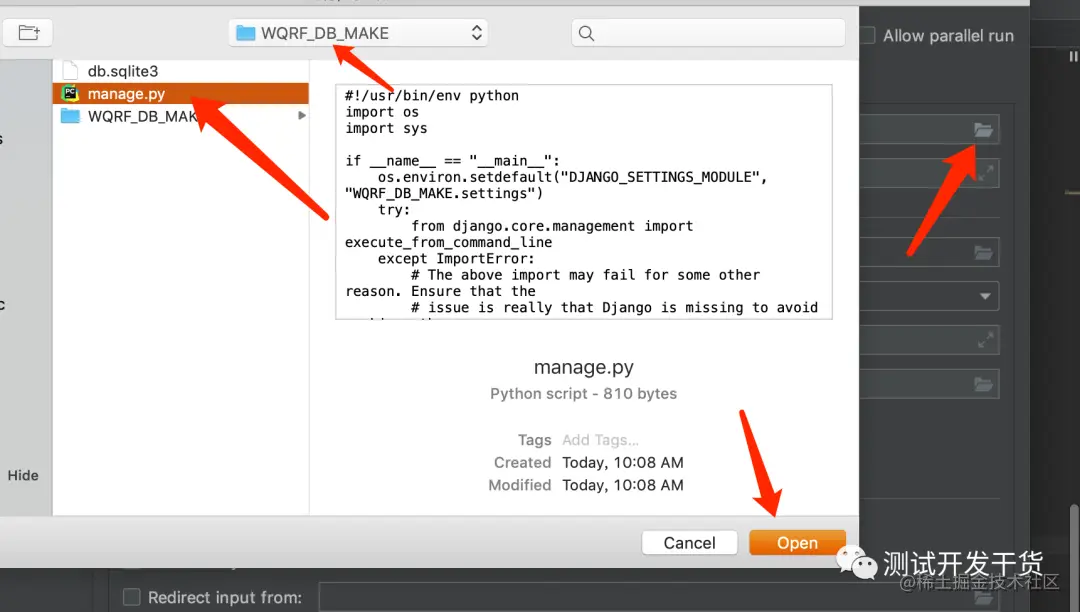Select the manage.py file row
This screenshot has width=1080, height=612.
180,94
